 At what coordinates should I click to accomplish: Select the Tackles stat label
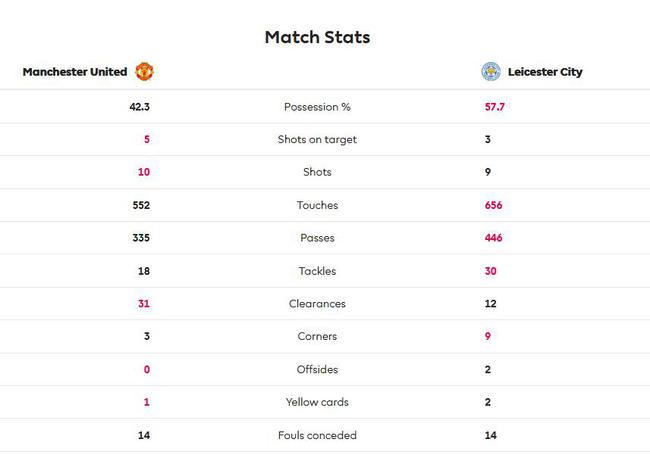(317, 271)
